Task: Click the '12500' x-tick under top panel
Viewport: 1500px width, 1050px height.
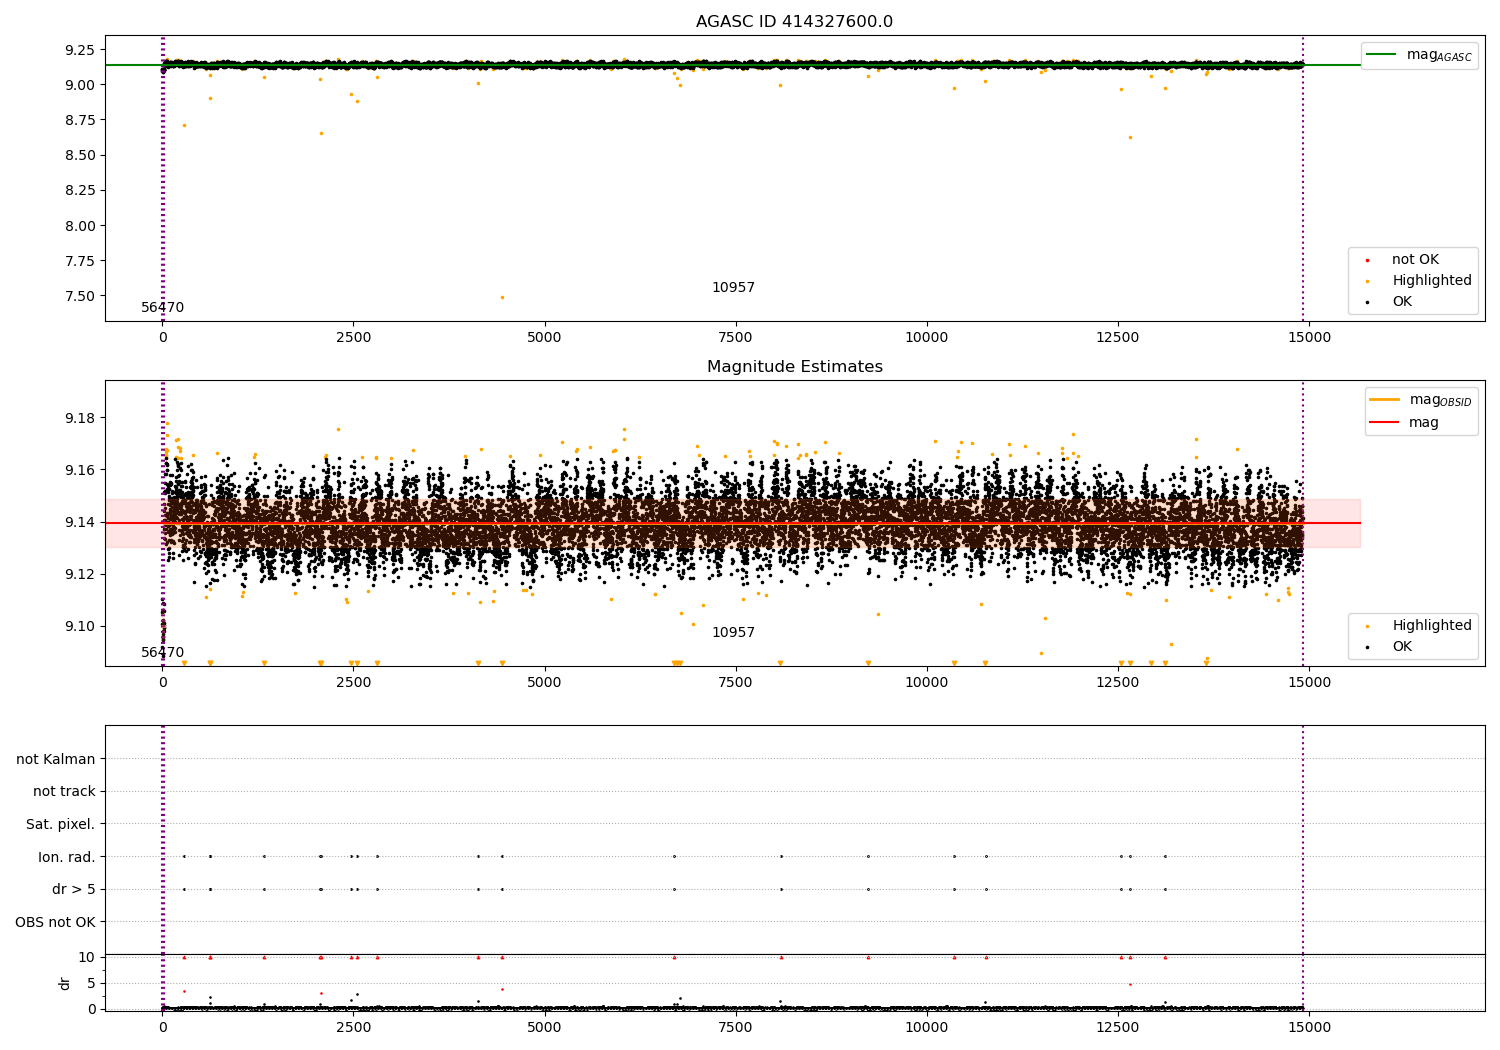Action: [x=1118, y=338]
